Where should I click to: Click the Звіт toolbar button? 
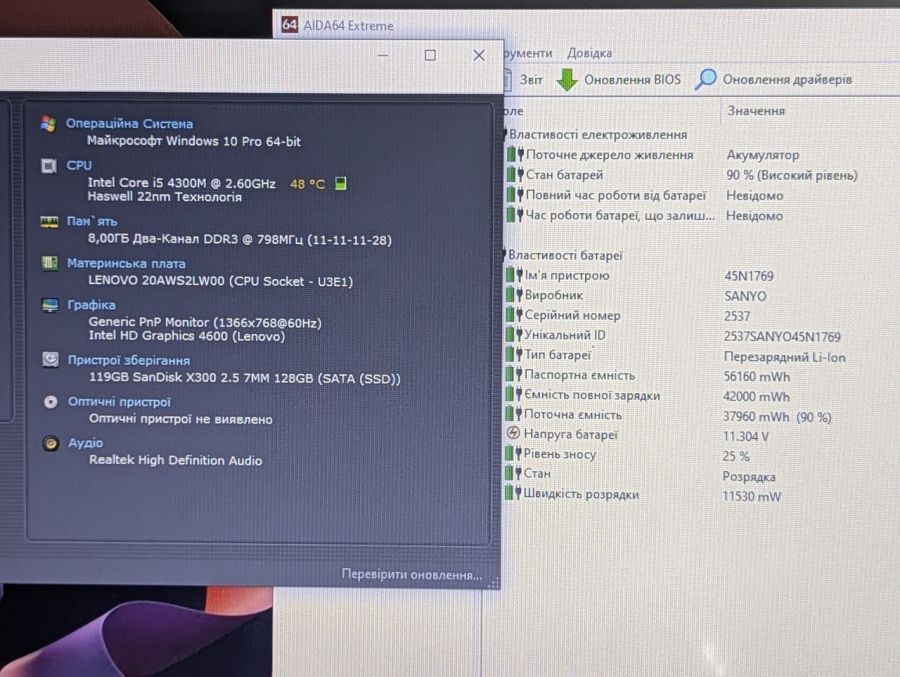523,80
